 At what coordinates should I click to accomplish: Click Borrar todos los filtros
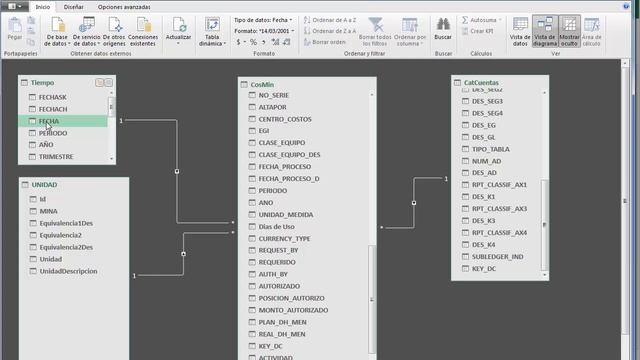pos(375,31)
